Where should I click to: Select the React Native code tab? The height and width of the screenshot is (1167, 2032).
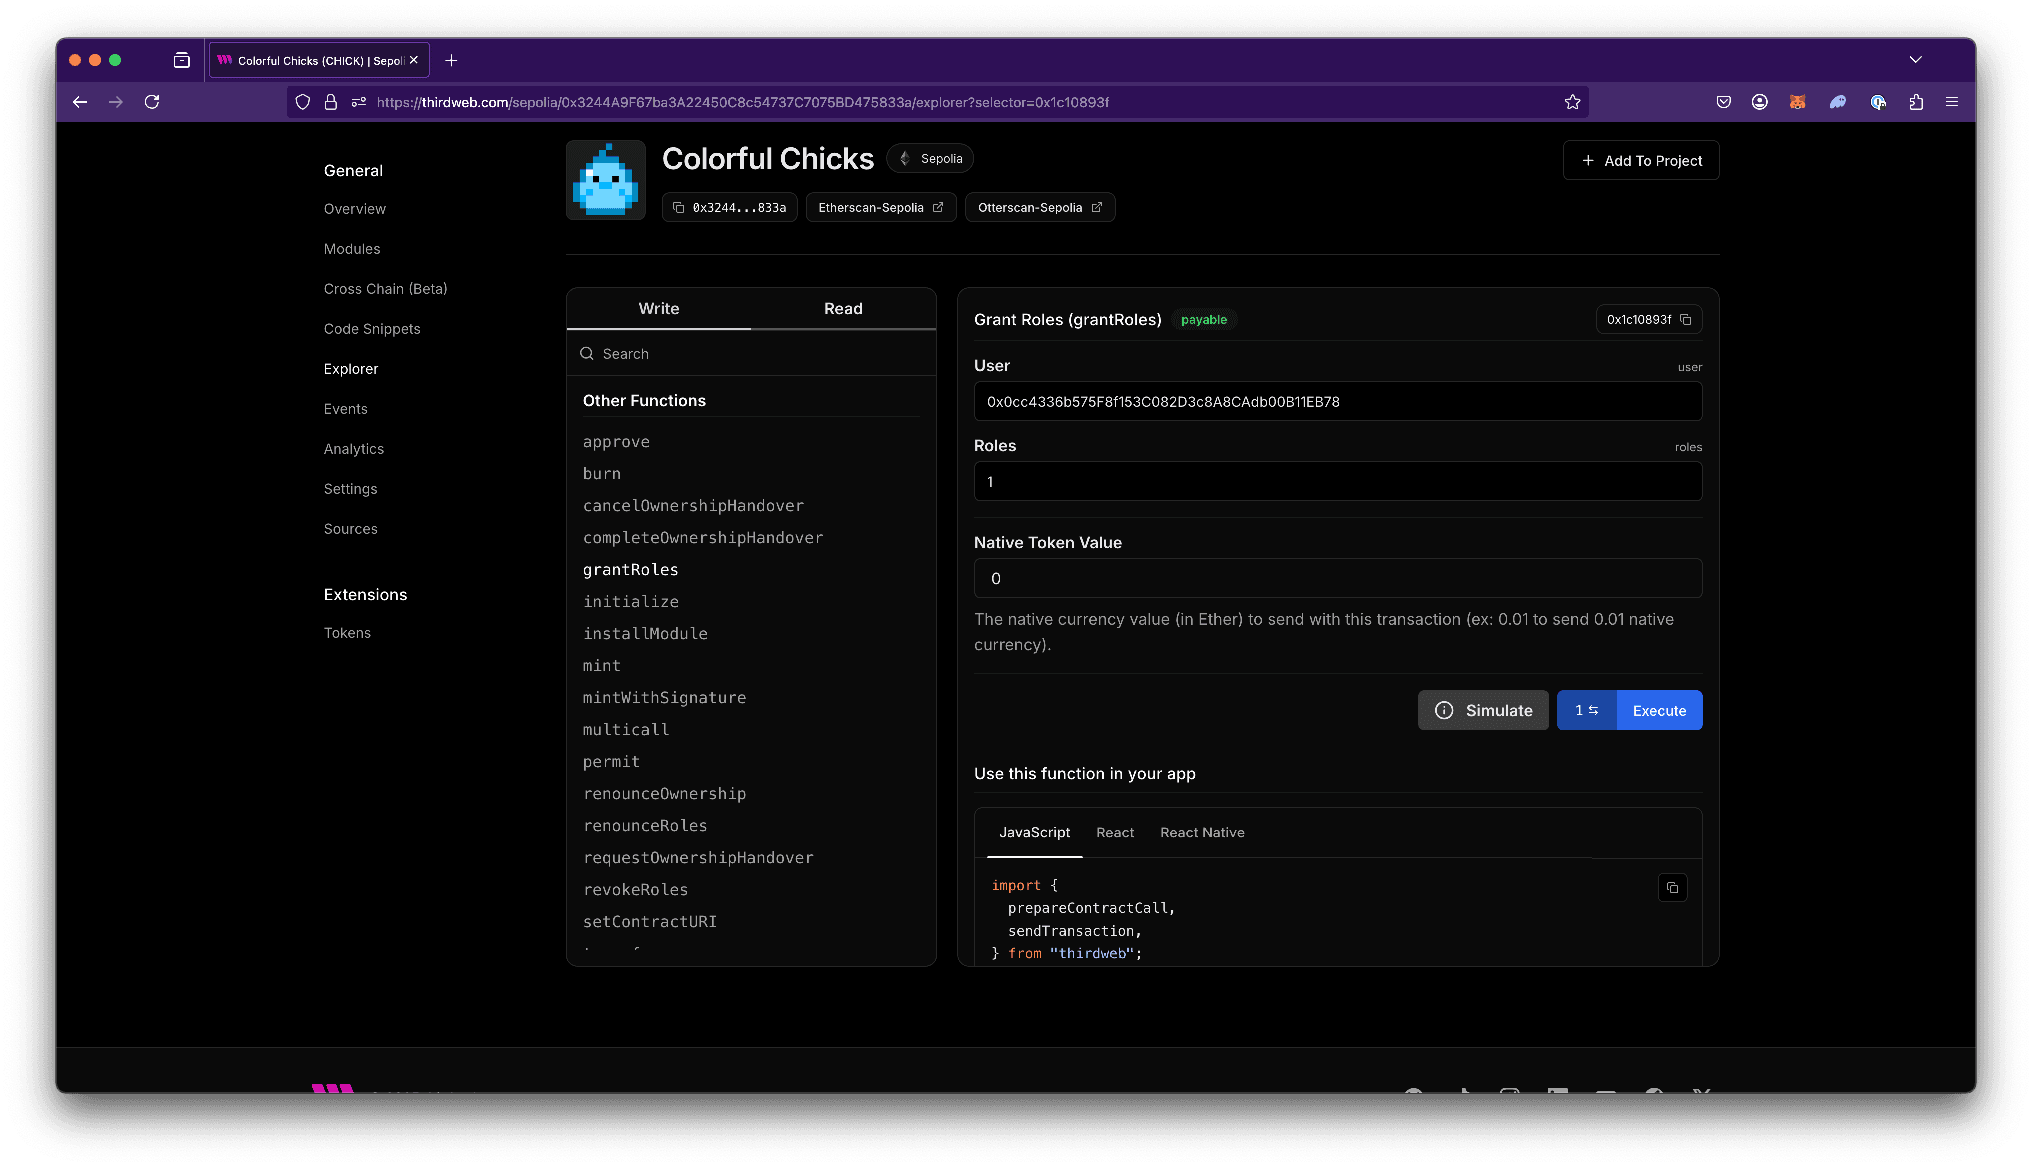point(1201,833)
